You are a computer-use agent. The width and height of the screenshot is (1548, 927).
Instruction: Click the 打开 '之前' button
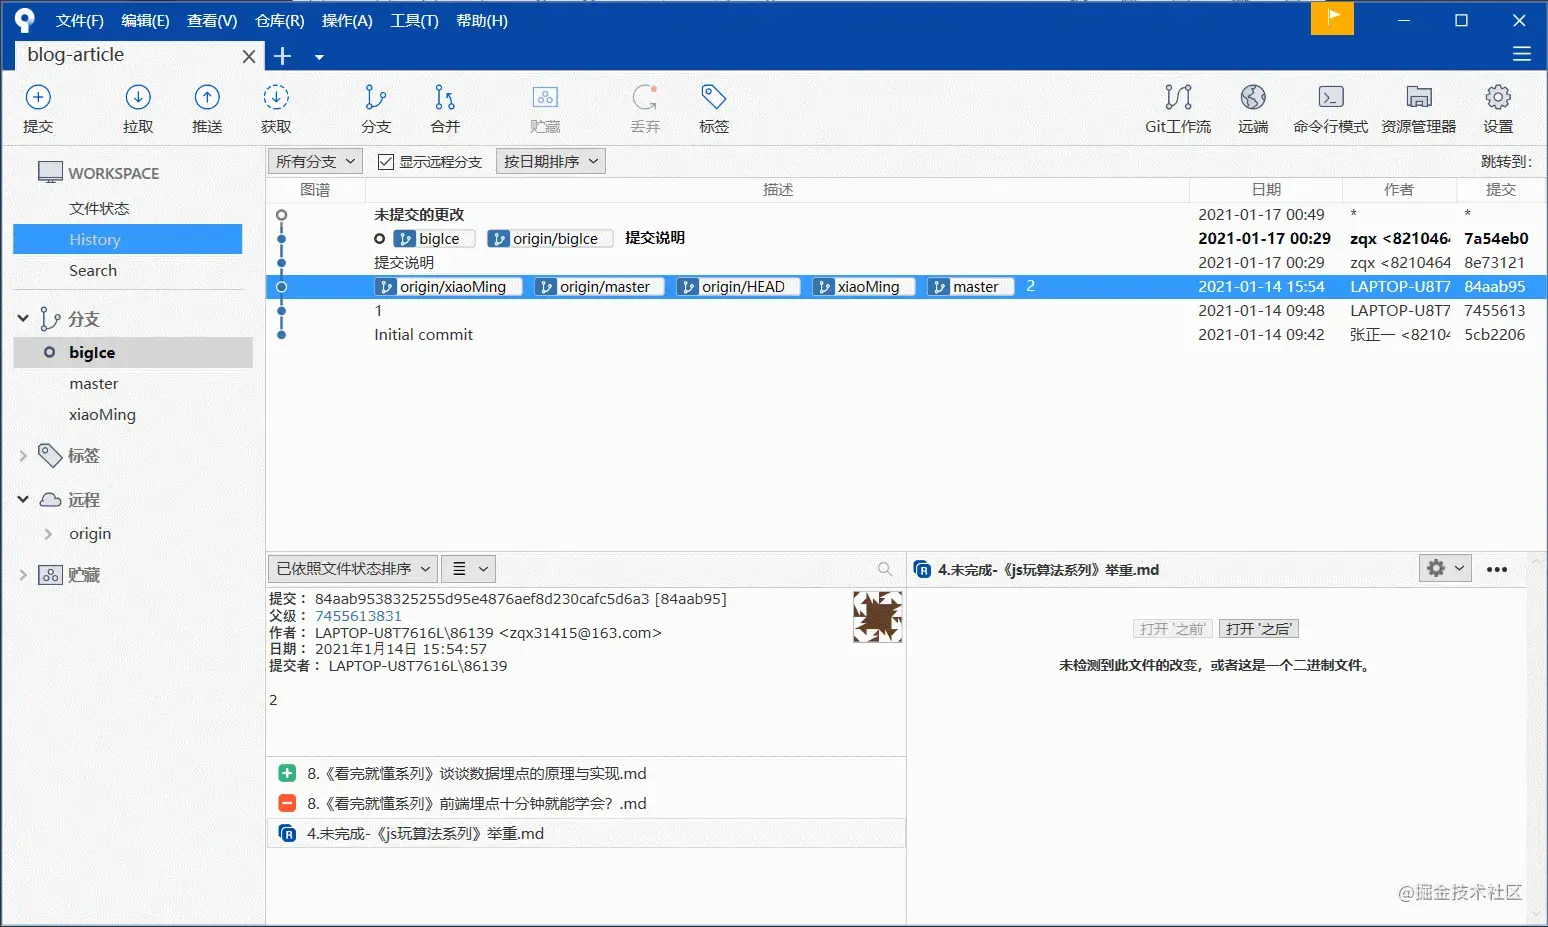coord(1172,629)
